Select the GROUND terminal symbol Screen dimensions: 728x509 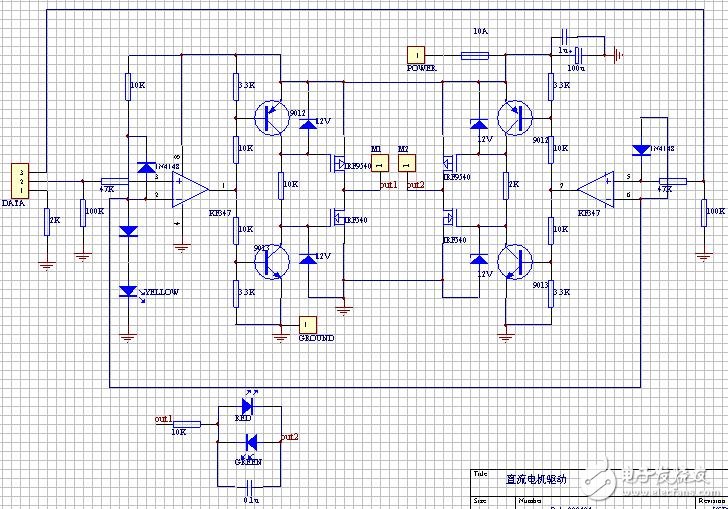tap(308, 325)
